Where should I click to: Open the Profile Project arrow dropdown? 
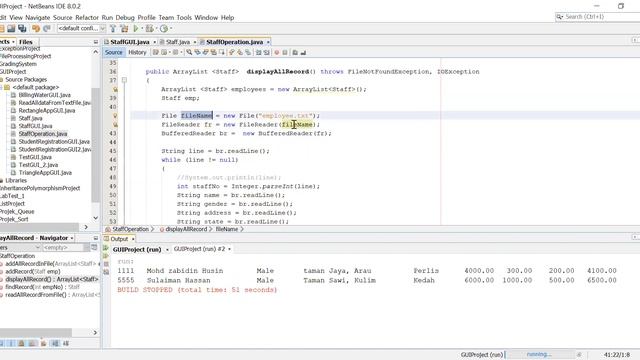click(171, 28)
